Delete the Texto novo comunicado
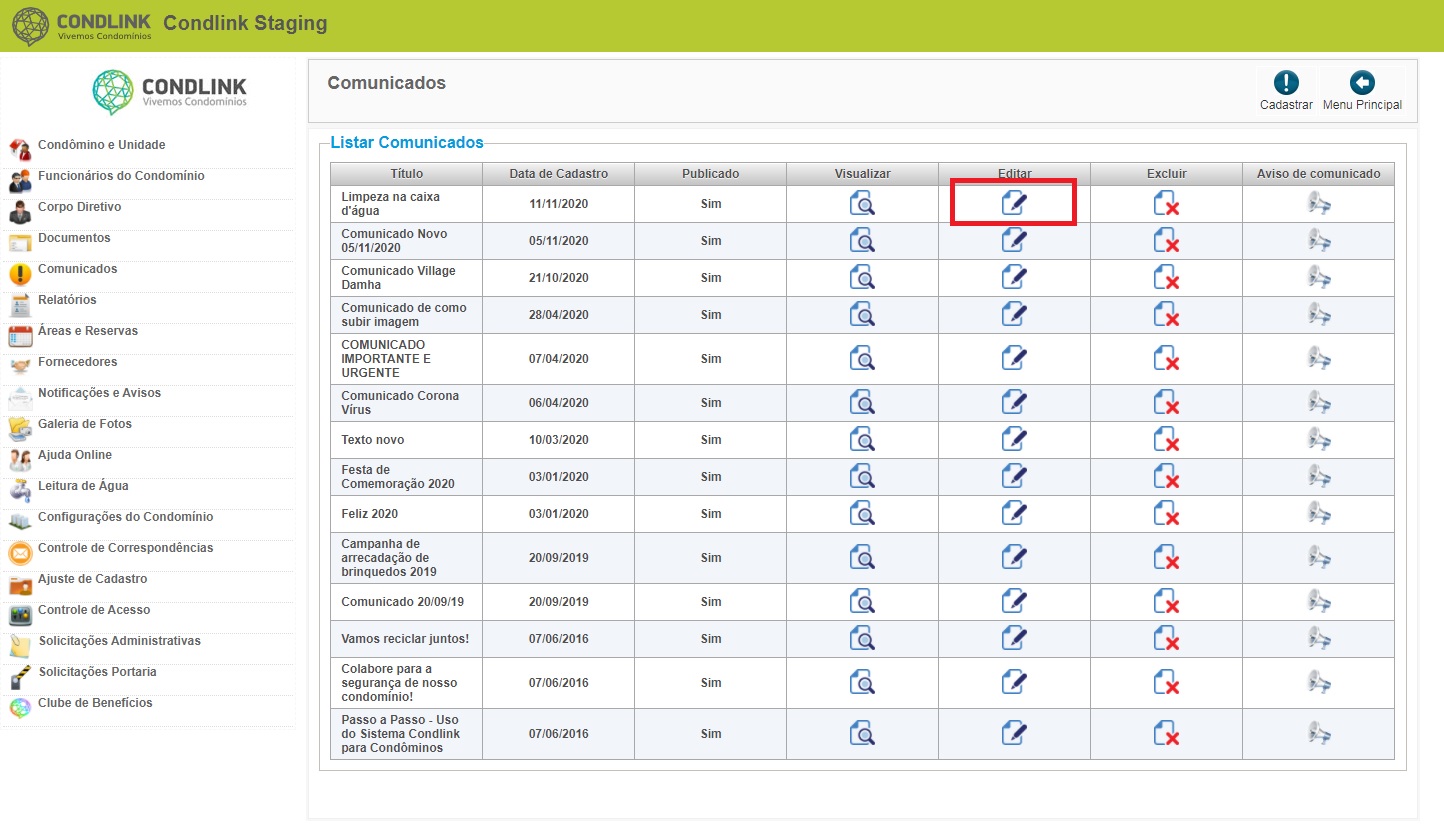The image size is (1444, 834). pos(1166,439)
